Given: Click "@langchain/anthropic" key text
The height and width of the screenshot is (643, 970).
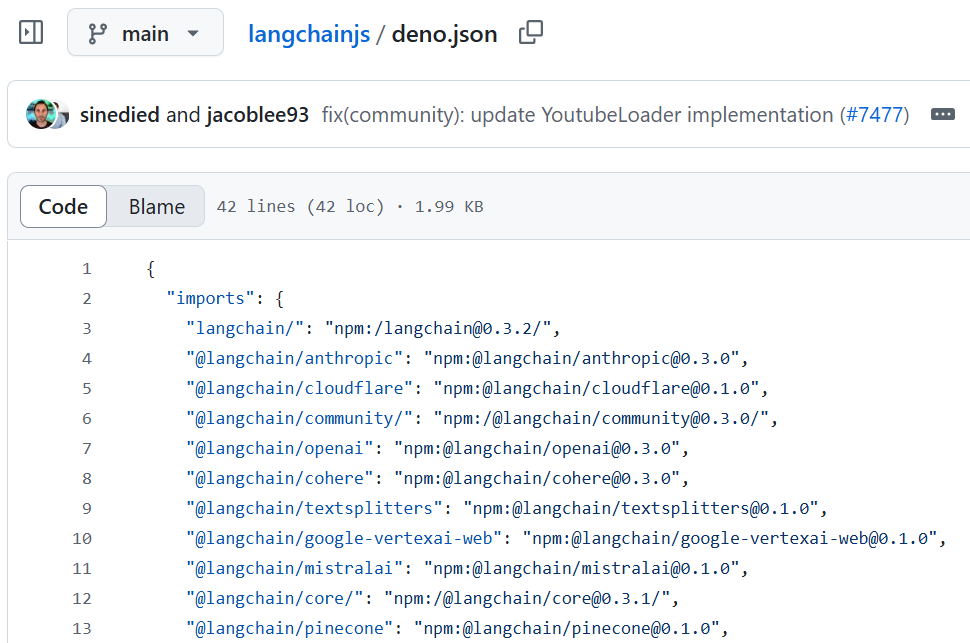Looking at the screenshot, I should click(294, 358).
